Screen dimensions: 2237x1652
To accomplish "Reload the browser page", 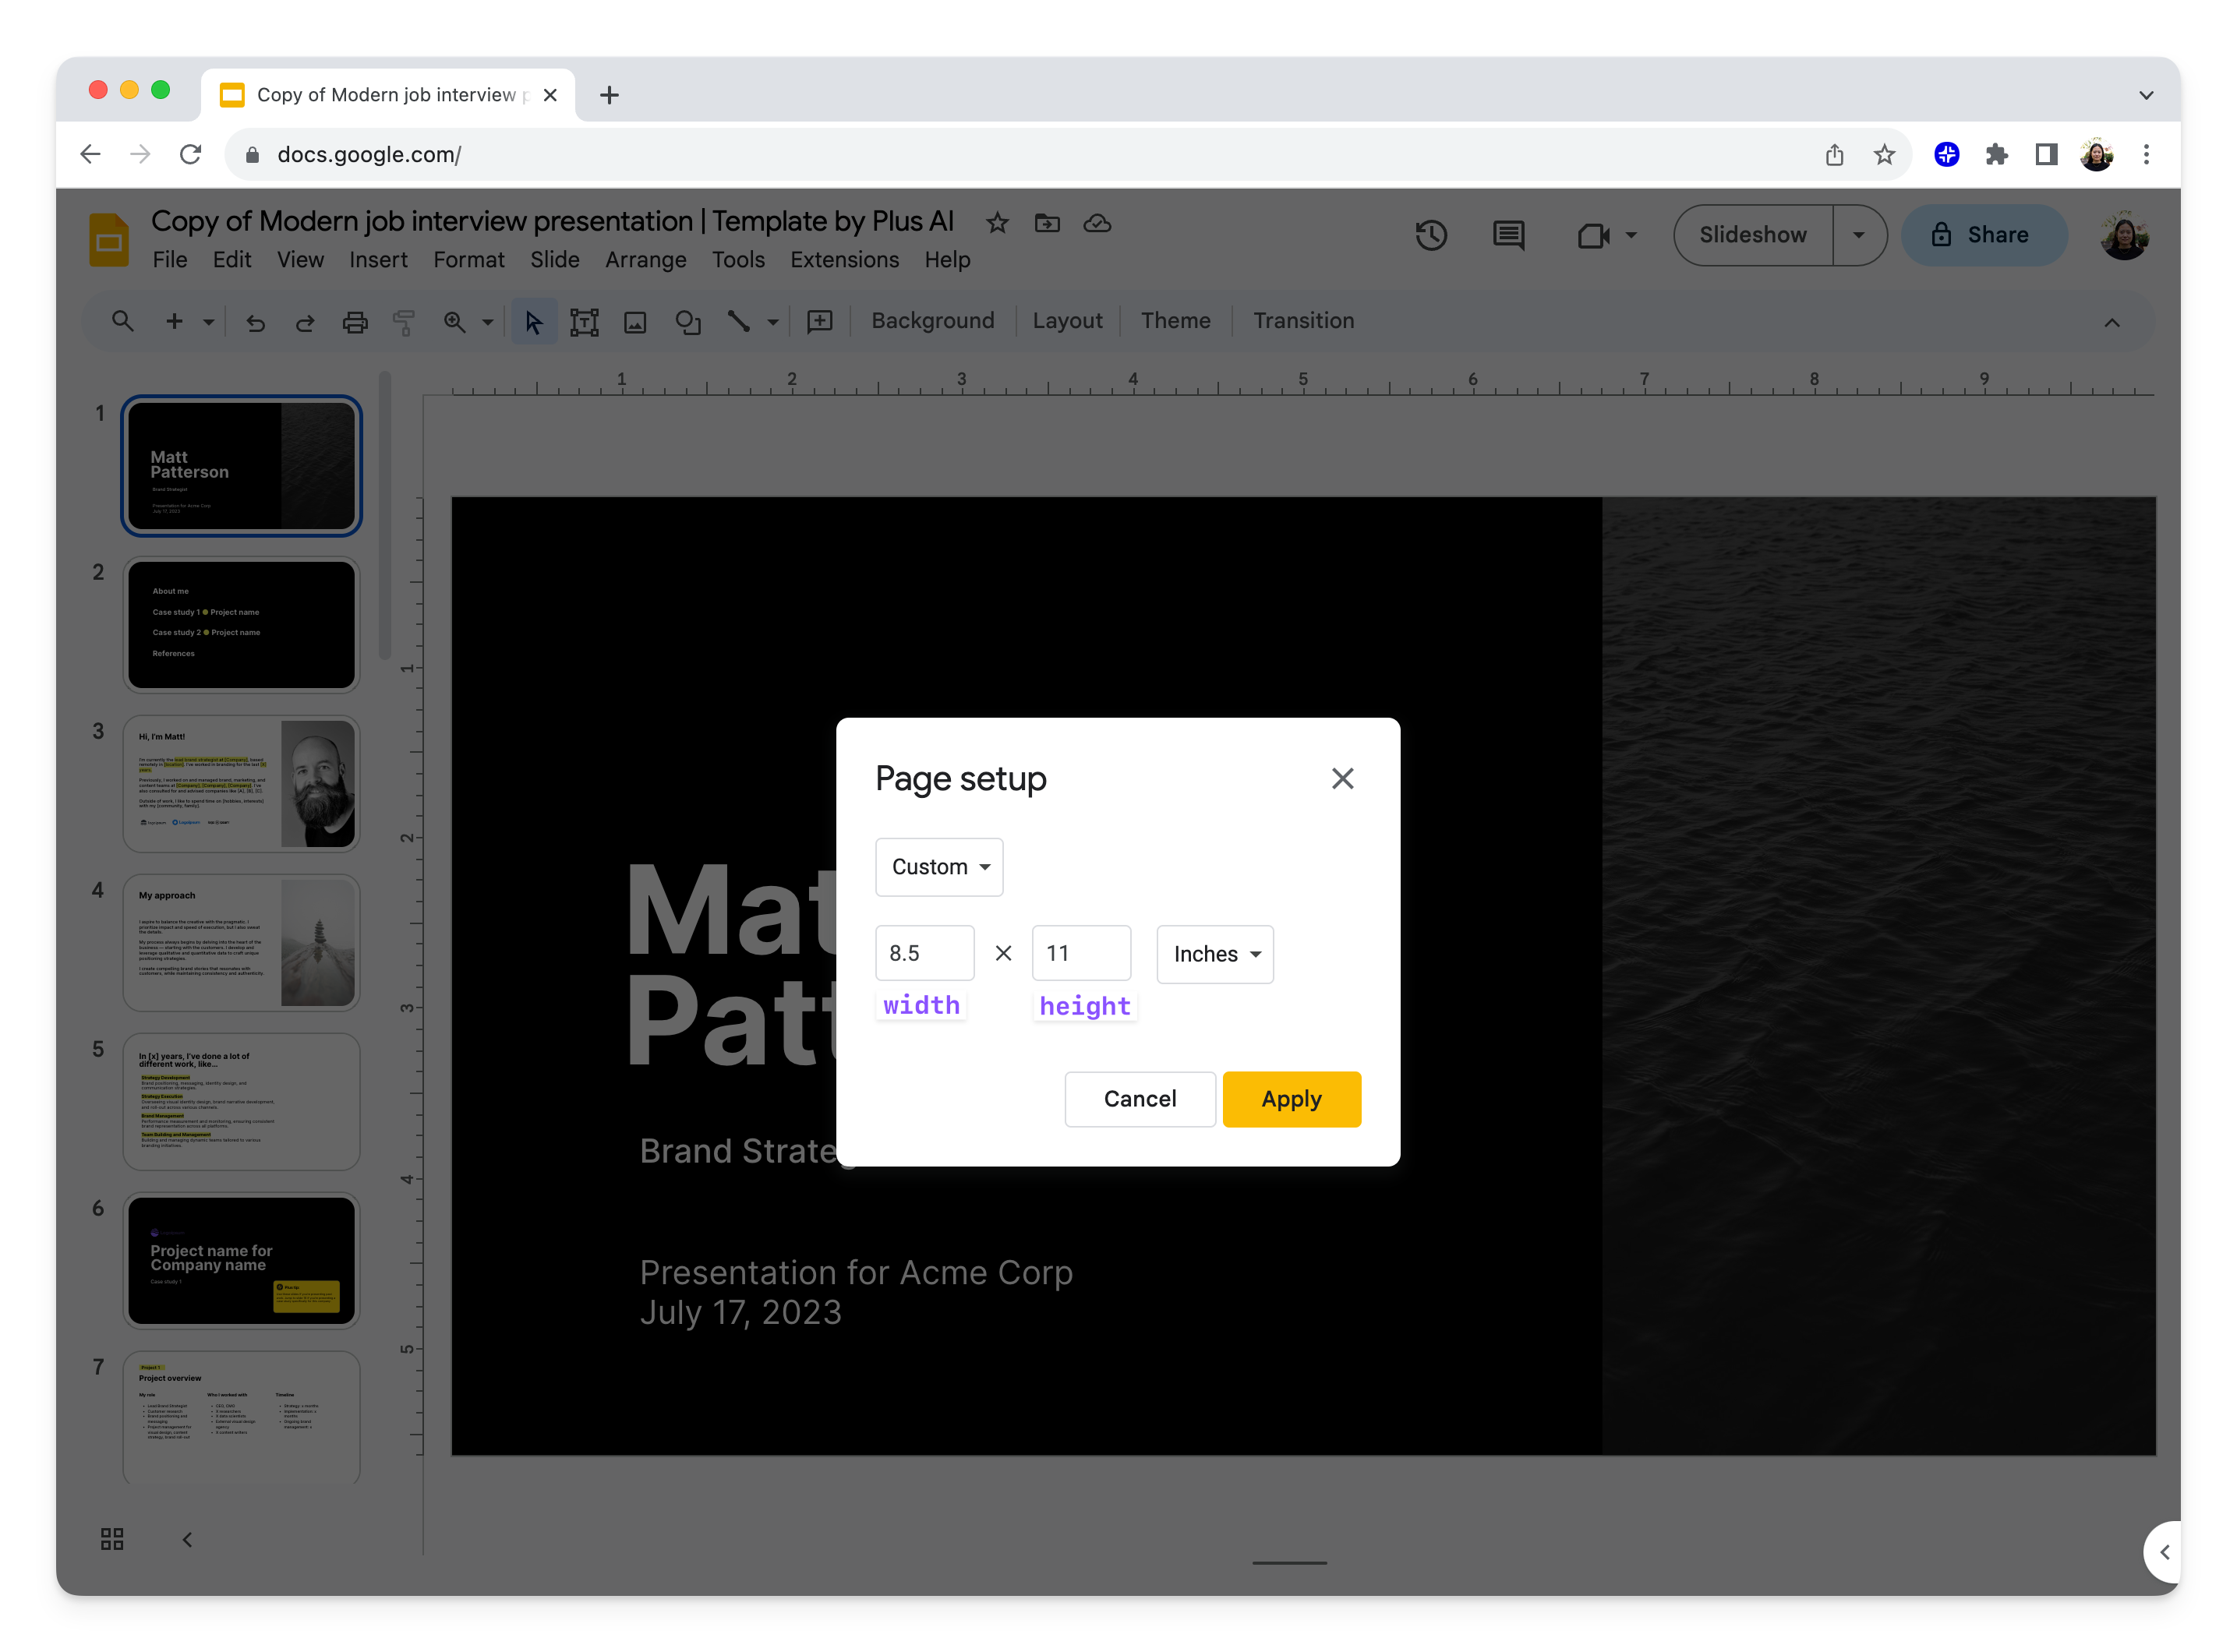I will tap(190, 154).
